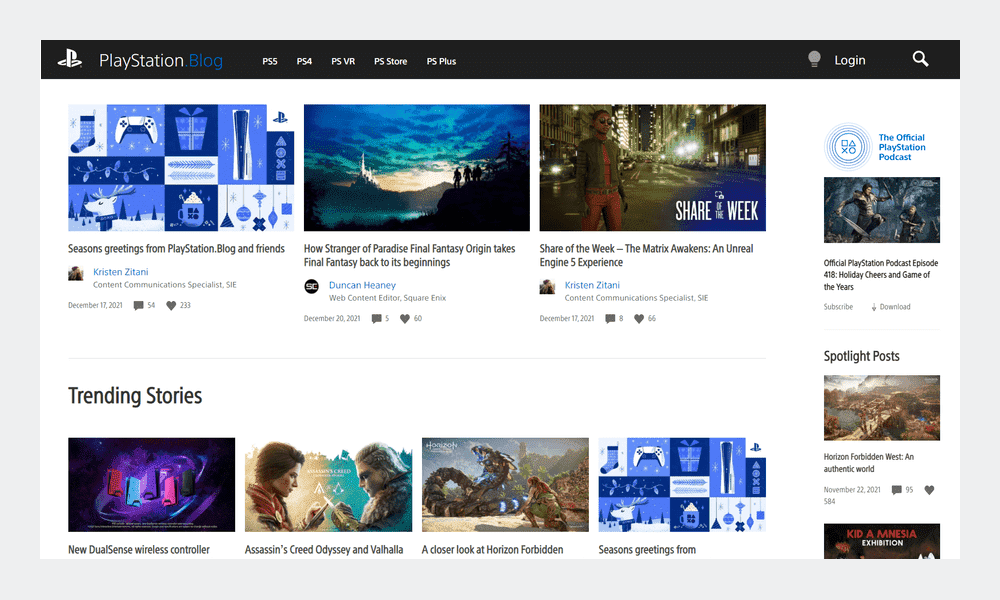Click podcast Download link text
This screenshot has width=1000, height=600.
tap(895, 307)
